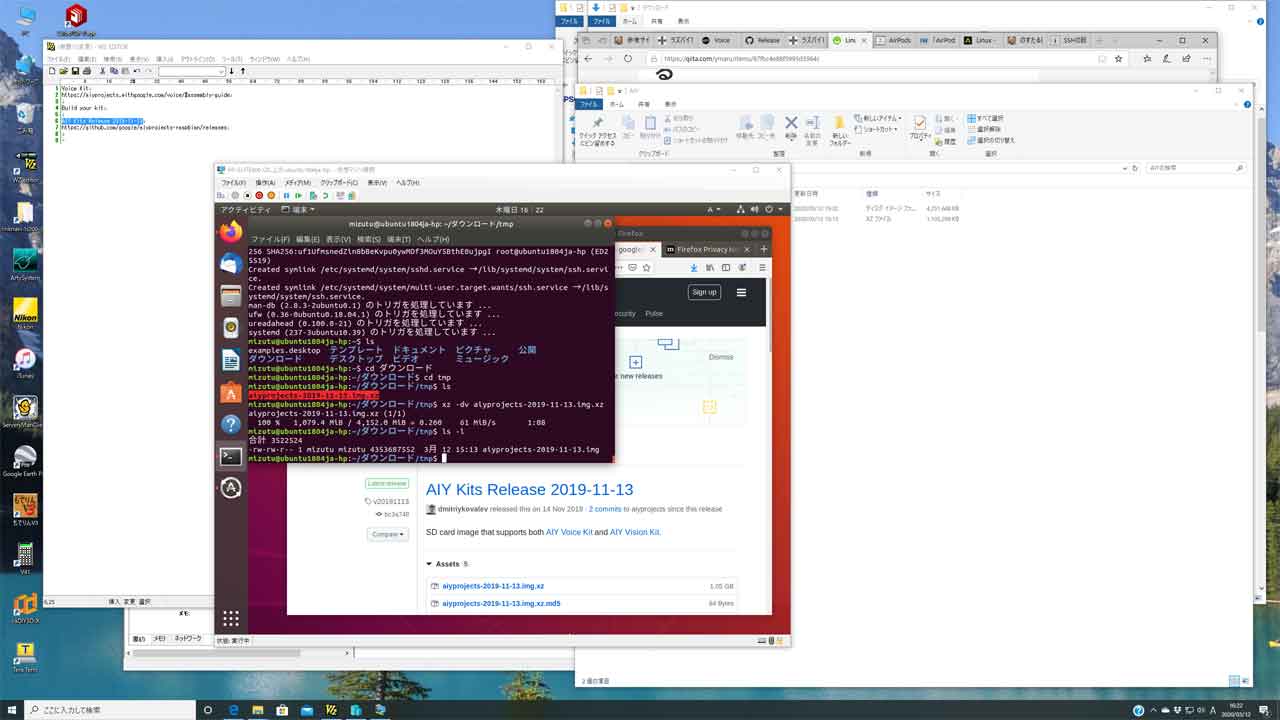This screenshot has height=720, width=1280.
Task: Open GNOME system status menu arrow
Action: click(782, 210)
